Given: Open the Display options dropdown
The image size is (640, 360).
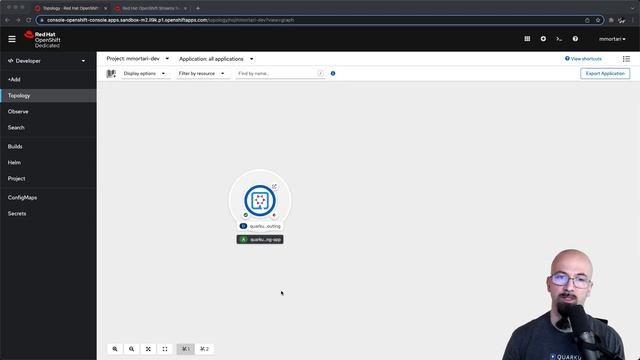Looking at the screenshot, I should point(144,73).
